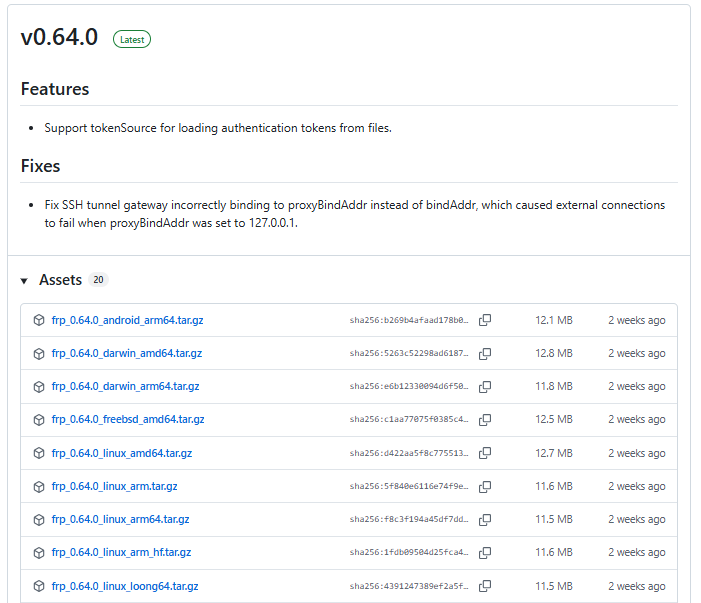Click hash sha256:5f840e6116e74f9e

pyautogui.click(x=409, y=486)
